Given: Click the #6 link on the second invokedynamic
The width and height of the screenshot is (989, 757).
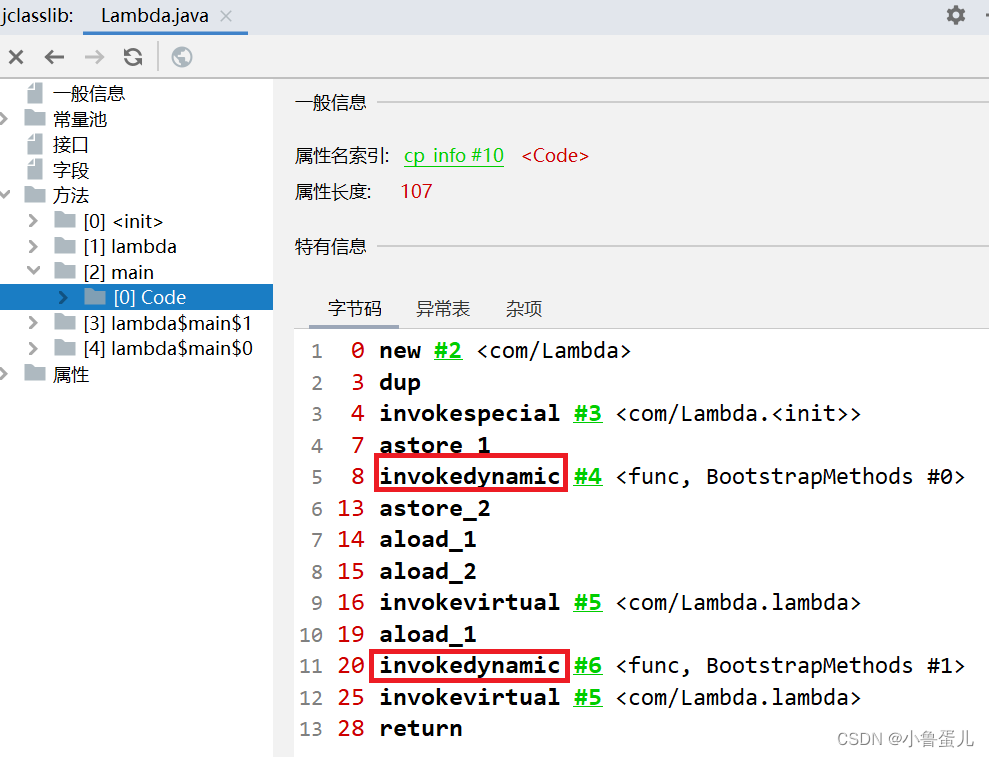Looking at the screenshot, I should click(588, 665).
